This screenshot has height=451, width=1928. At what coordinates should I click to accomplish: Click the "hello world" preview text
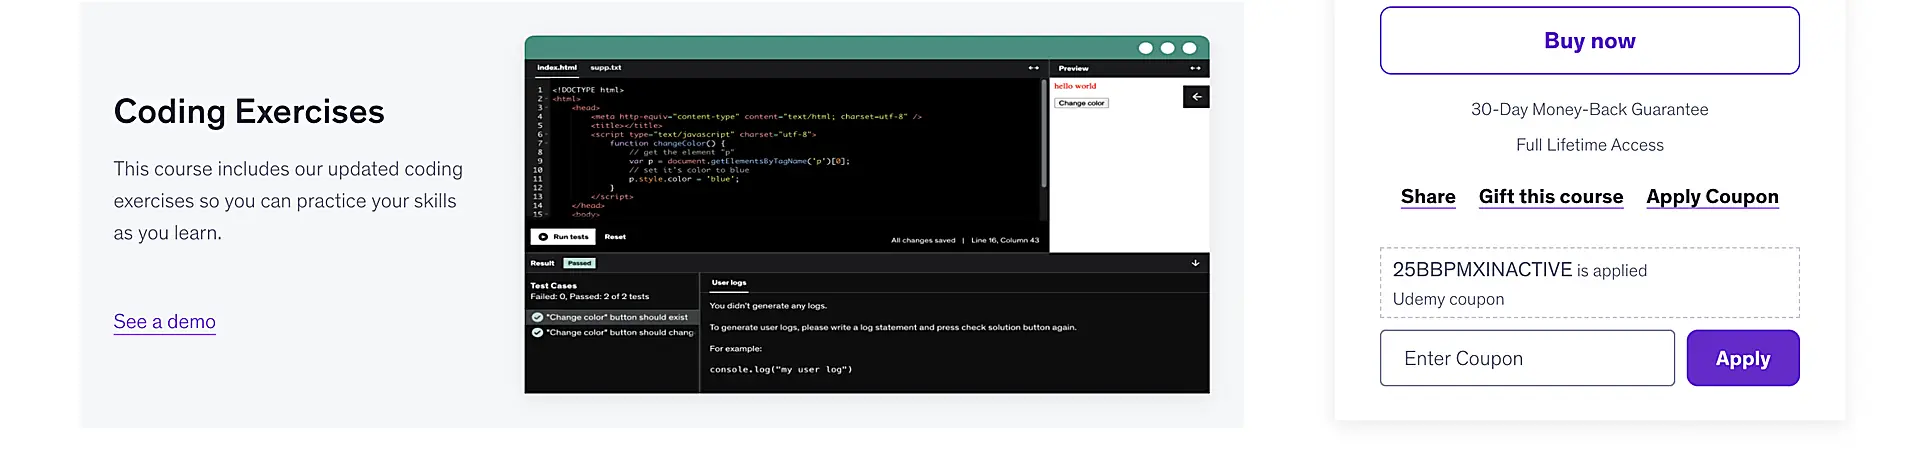1075,86
